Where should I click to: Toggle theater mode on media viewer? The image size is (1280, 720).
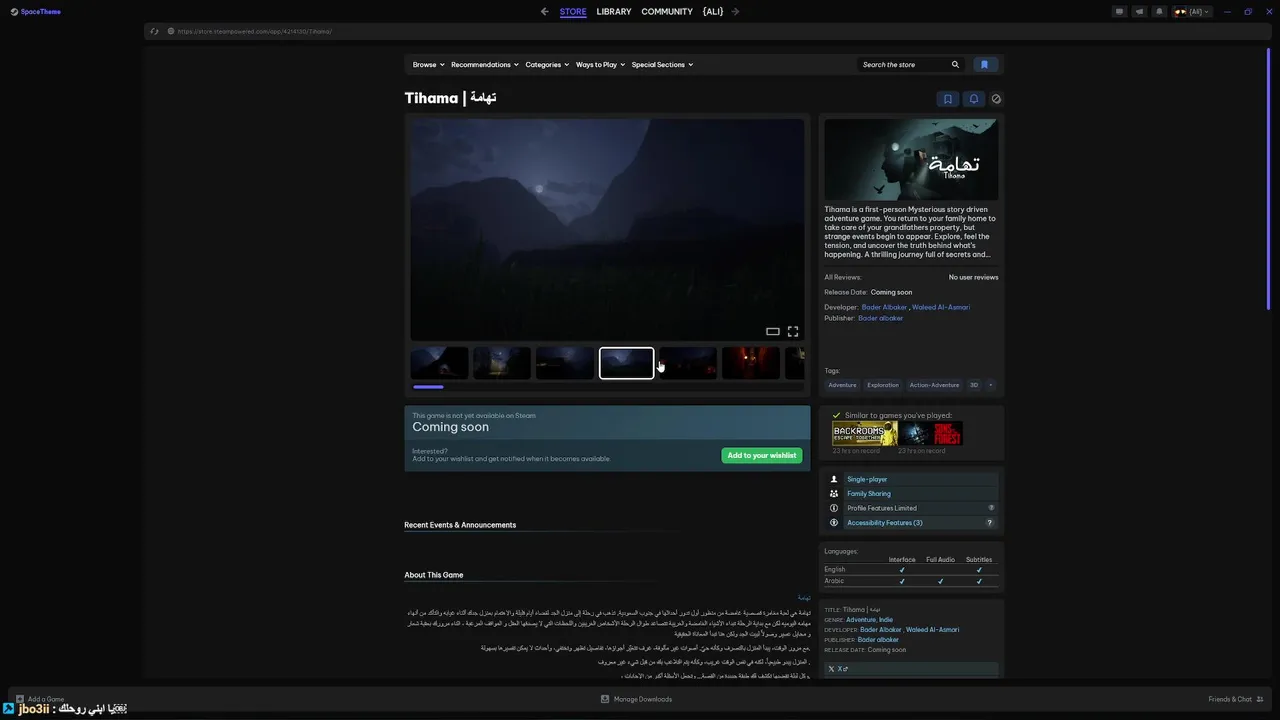(x=773, y=332)
